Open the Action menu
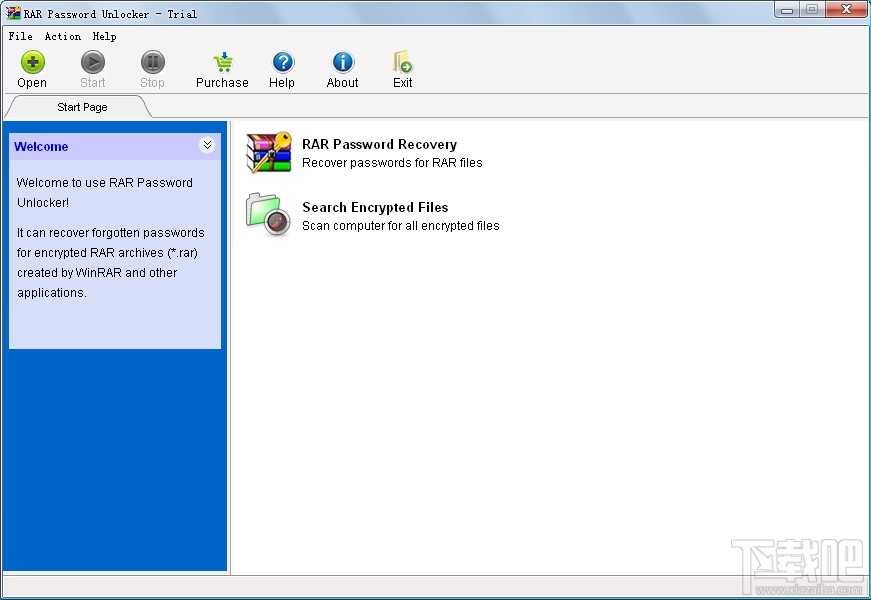 (62, 36)
